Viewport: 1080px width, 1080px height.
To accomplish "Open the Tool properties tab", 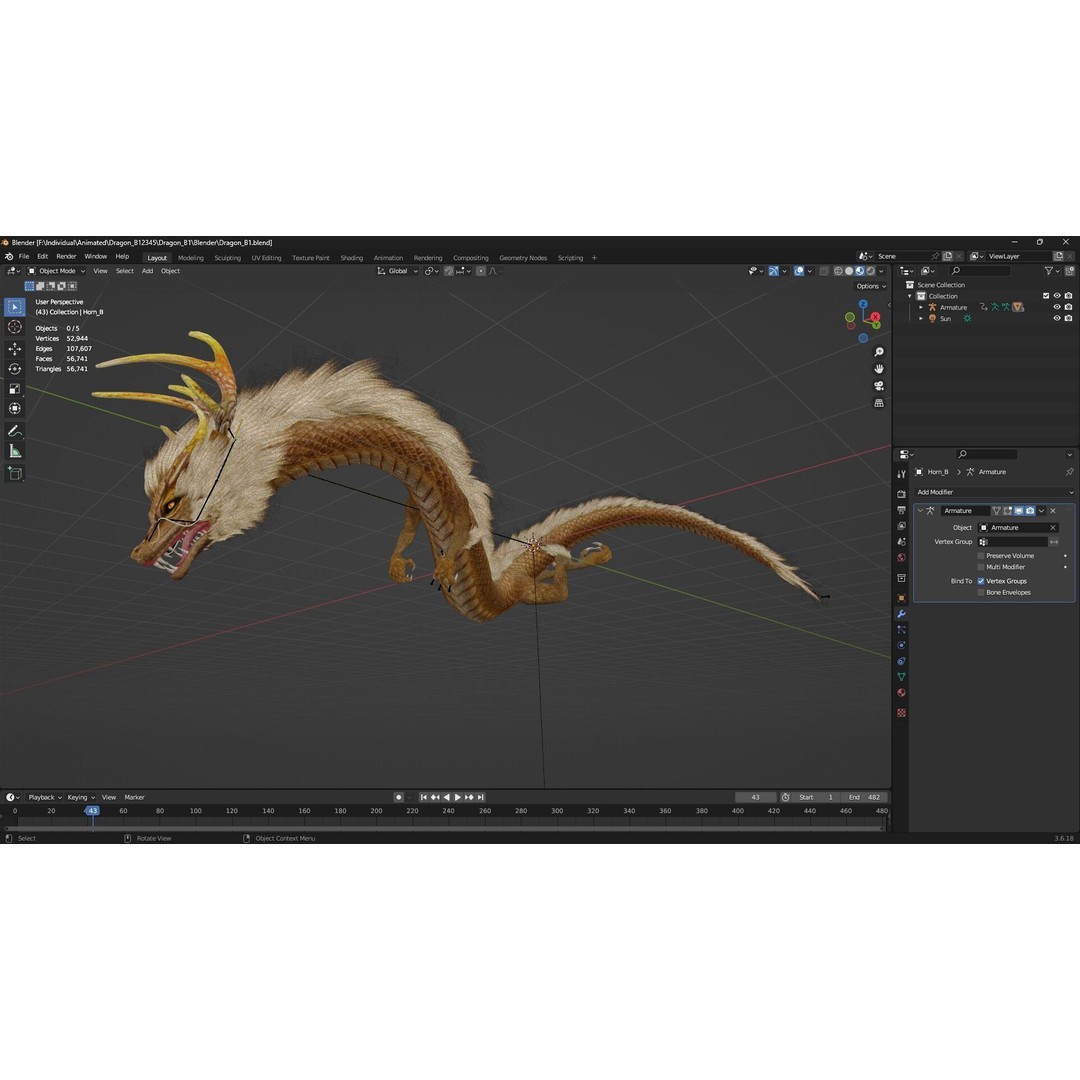I will [x=902, y=474].
